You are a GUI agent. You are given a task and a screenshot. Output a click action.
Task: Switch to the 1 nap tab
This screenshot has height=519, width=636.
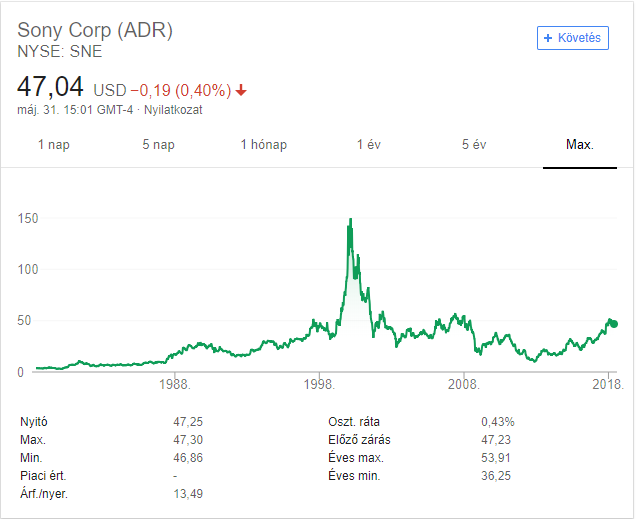[54, 145]
